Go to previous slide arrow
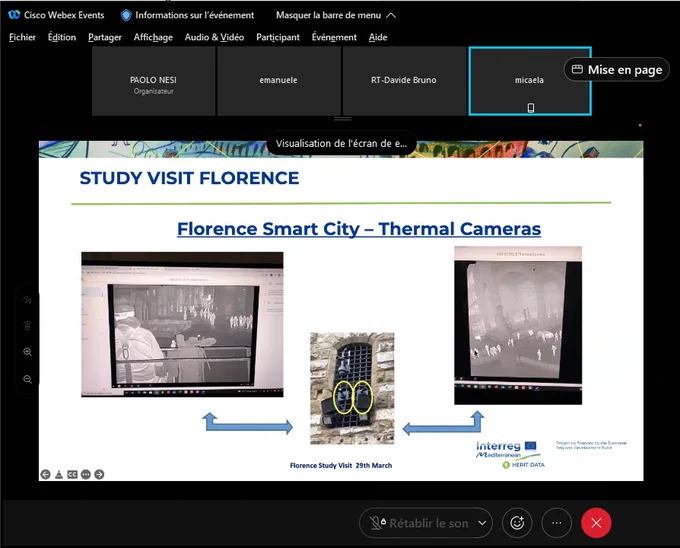This screenshot has width=680, height=548. pos(46,474)
